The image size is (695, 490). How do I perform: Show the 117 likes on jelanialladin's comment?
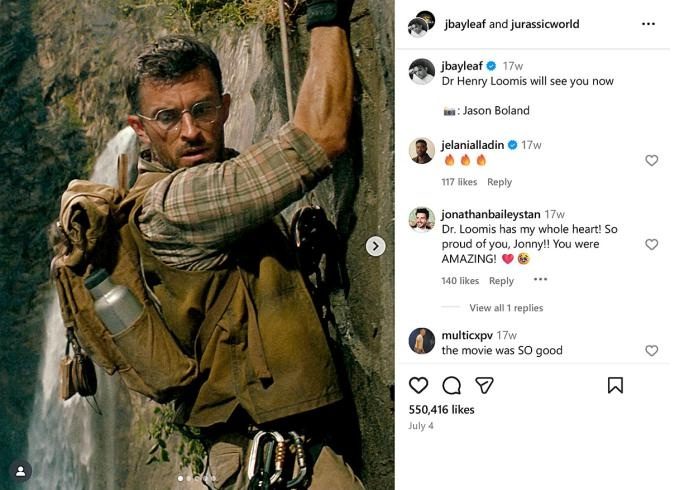click(x=459, y=182)
